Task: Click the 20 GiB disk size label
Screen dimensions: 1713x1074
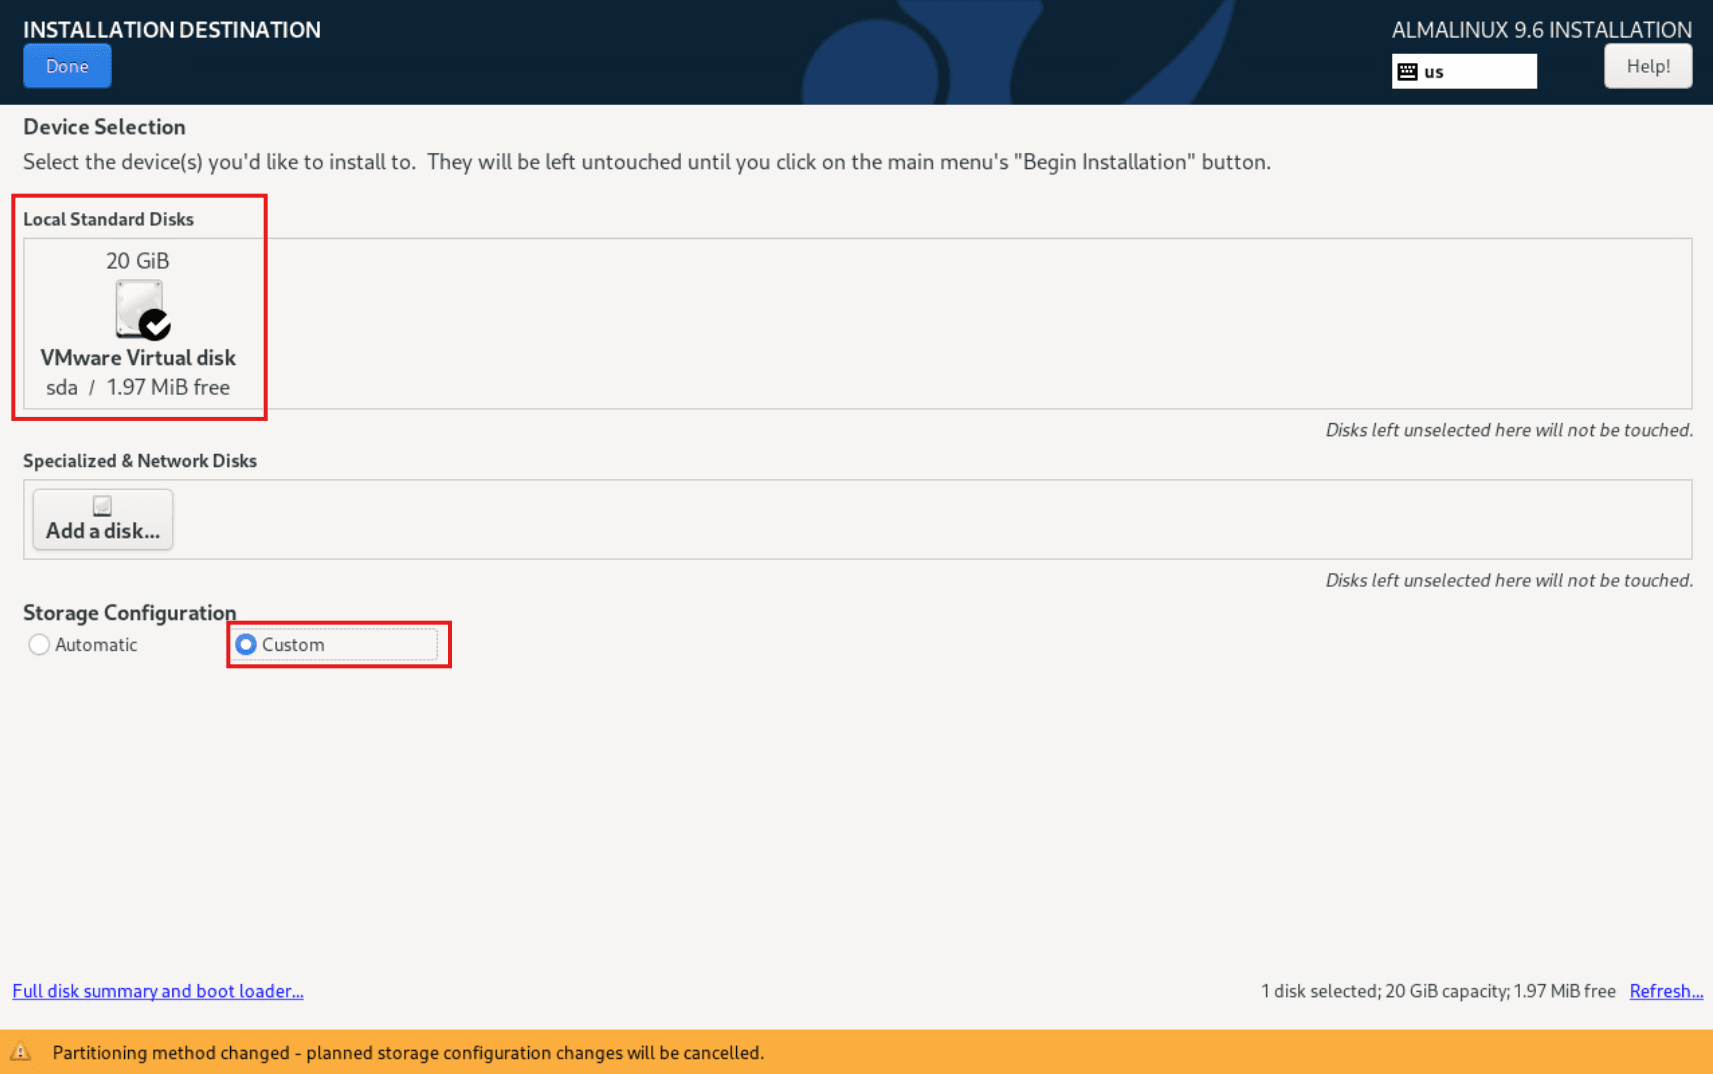Action: [x=138, y=261]
